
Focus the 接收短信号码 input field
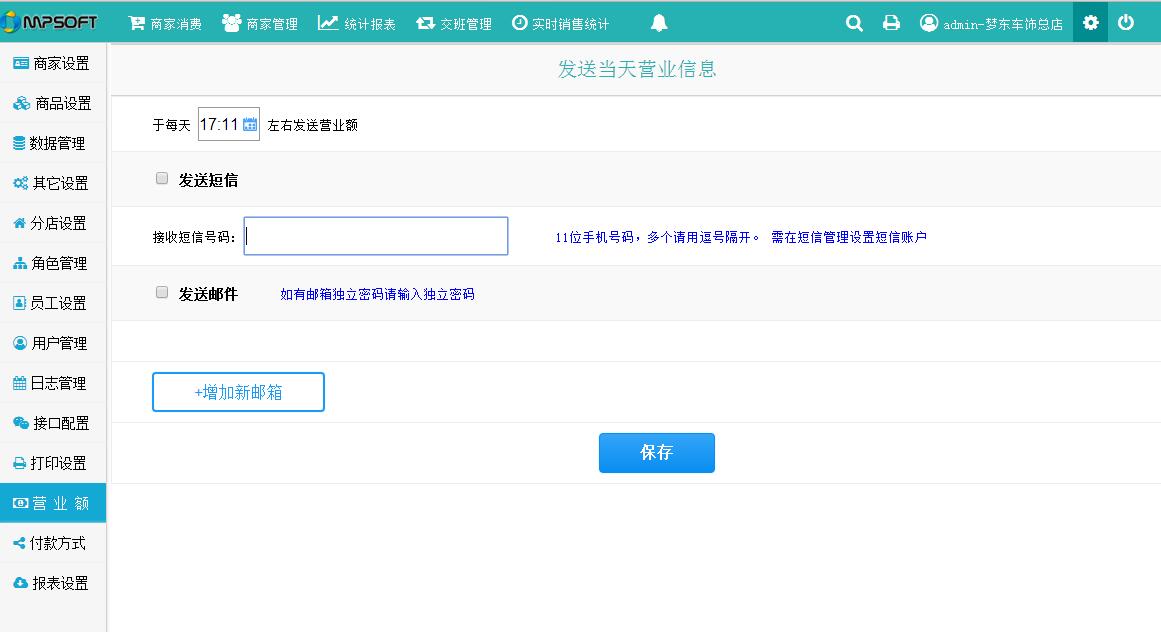pyautogui.click(x=376, y=236)
